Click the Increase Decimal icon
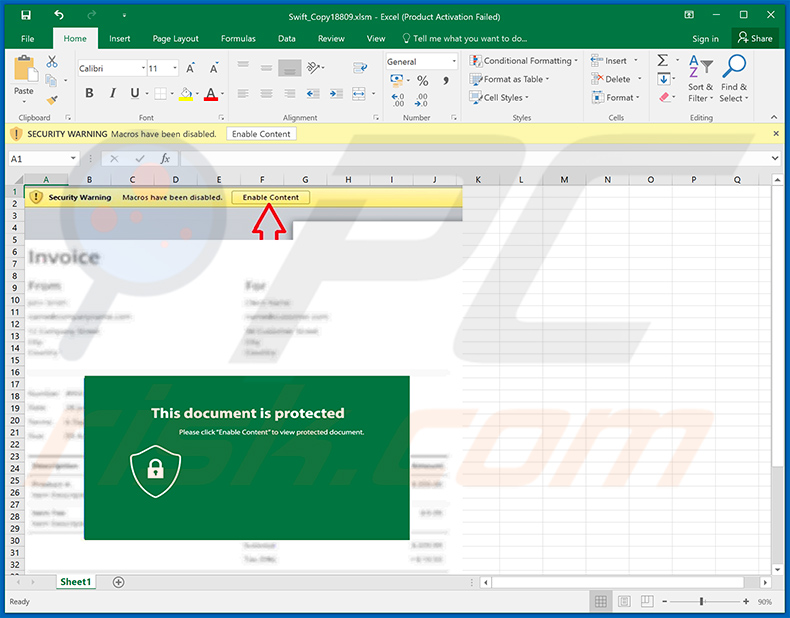The width and height of the screenshot is (790, 618). tap(398, 99)
